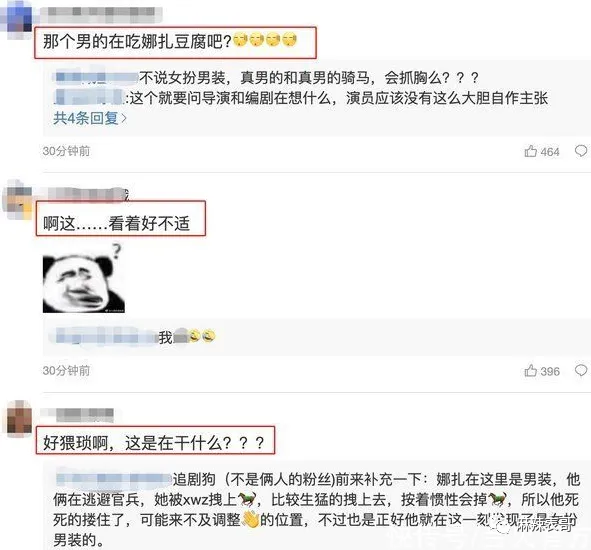Open the blurred replier name before 不说女扮男装
The width and height of the screenshot is (591, 550).
coord(96,78)
